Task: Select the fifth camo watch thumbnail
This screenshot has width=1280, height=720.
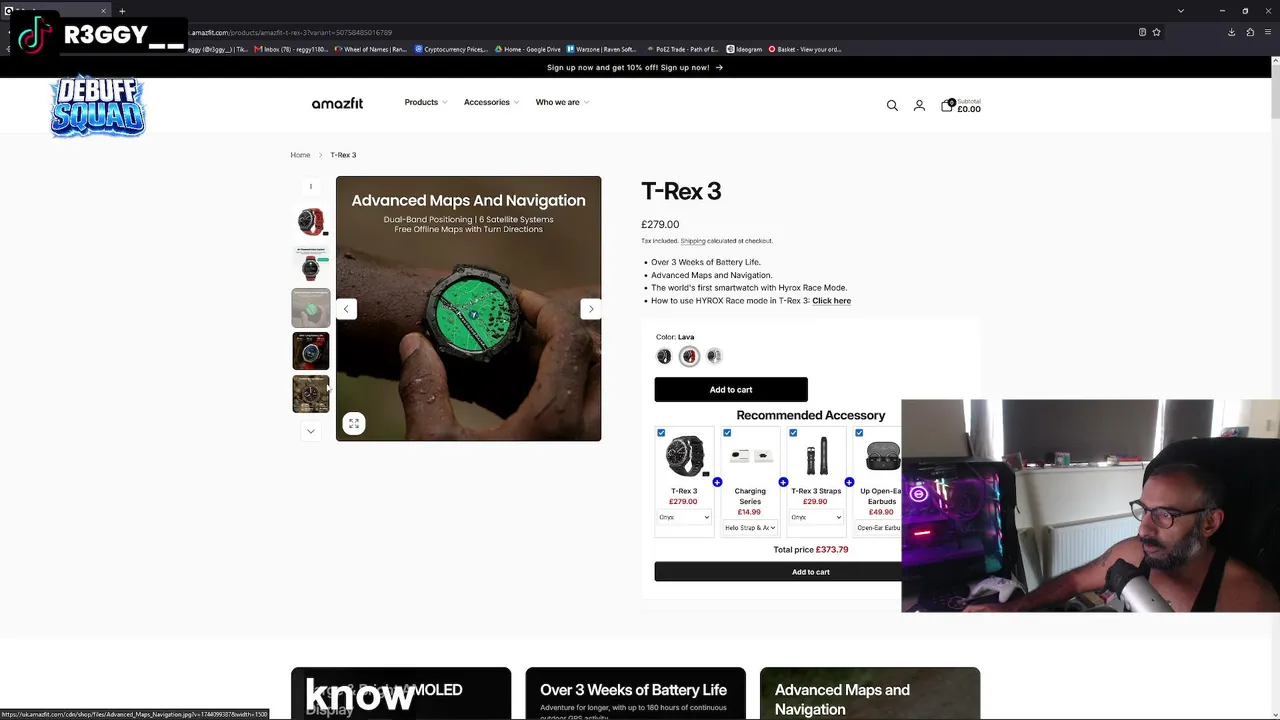Action: [311, 394]
